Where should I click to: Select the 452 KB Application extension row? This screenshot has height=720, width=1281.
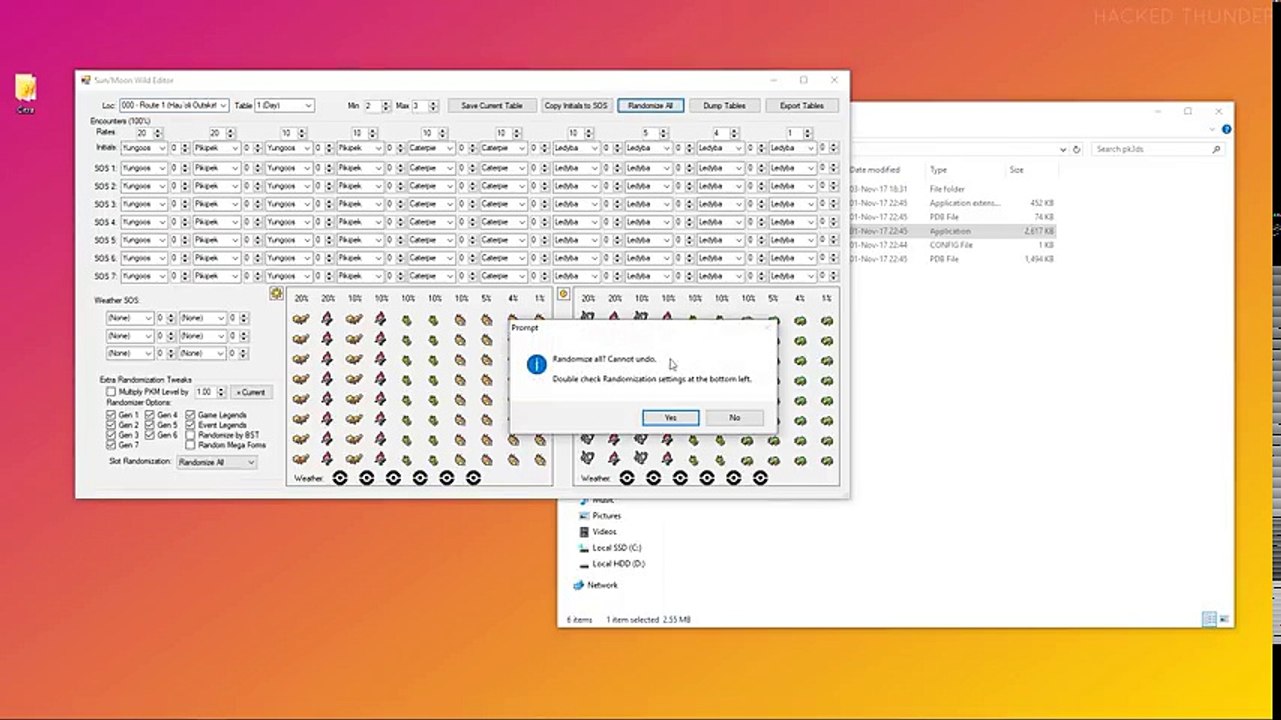[x=952, y=203]
